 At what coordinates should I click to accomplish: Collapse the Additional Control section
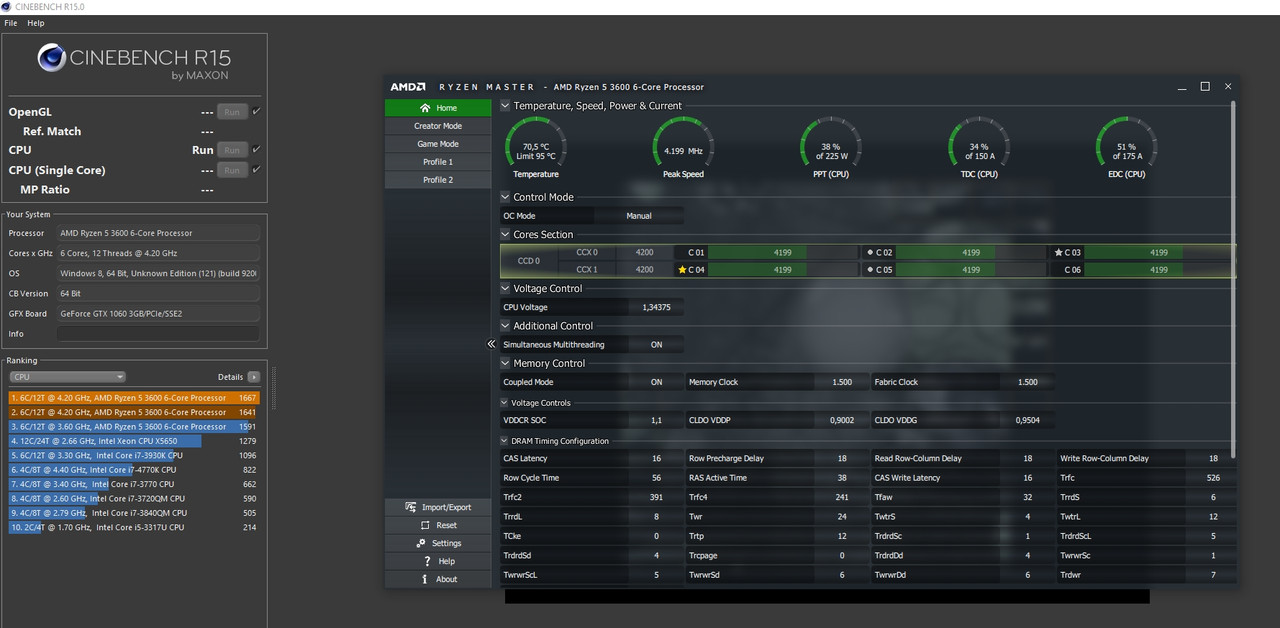point(505,326)
